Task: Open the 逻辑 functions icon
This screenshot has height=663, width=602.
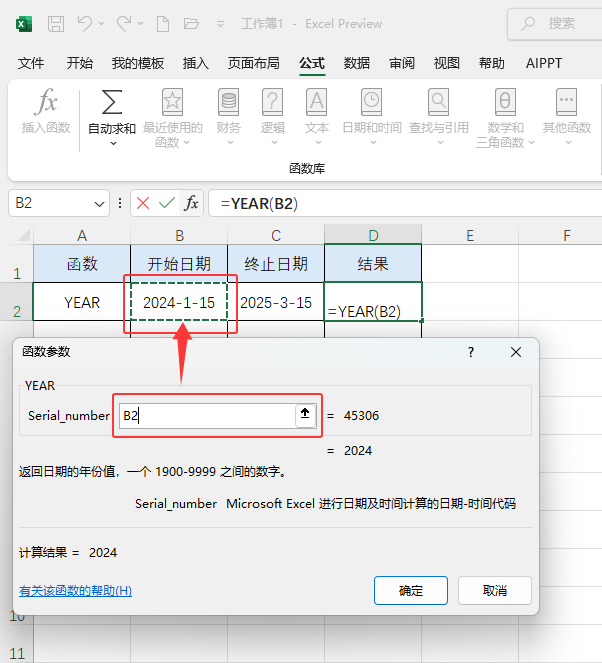Action: [x=273, y=102]
